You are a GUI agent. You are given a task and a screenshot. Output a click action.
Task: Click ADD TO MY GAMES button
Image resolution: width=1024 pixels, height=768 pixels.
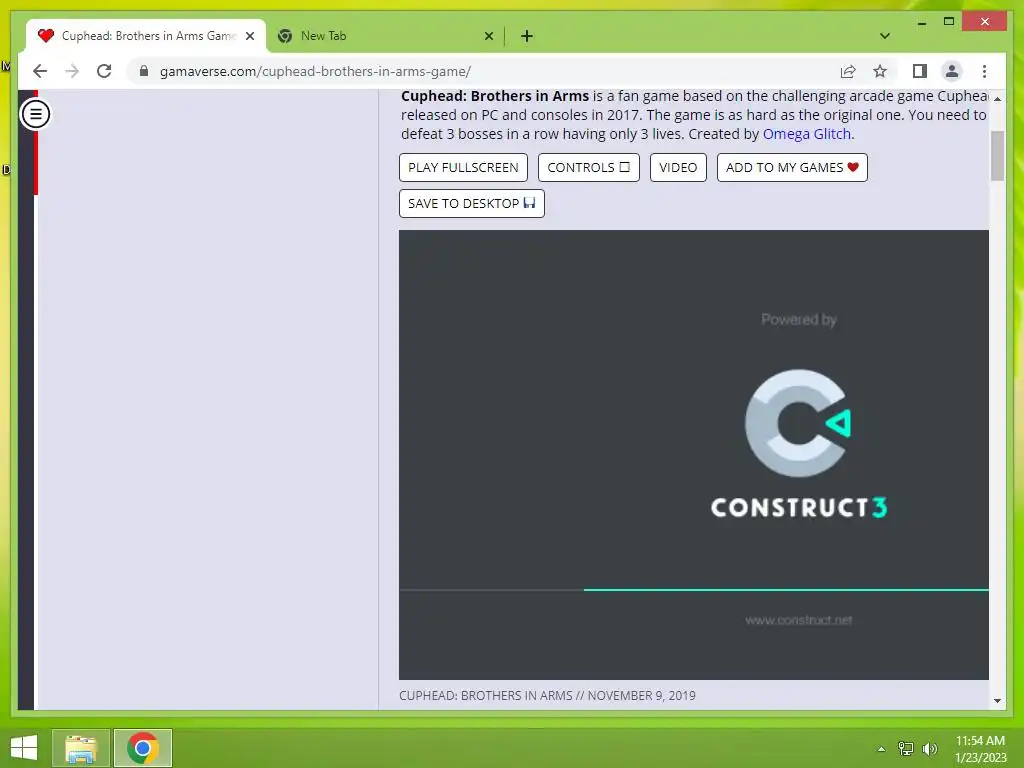point(792,167)
